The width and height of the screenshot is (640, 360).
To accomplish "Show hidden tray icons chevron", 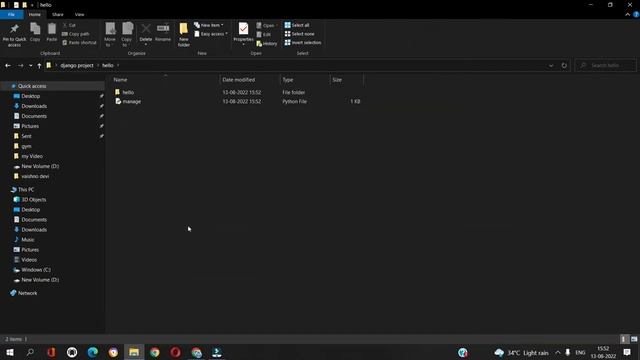I will (558, 352).
